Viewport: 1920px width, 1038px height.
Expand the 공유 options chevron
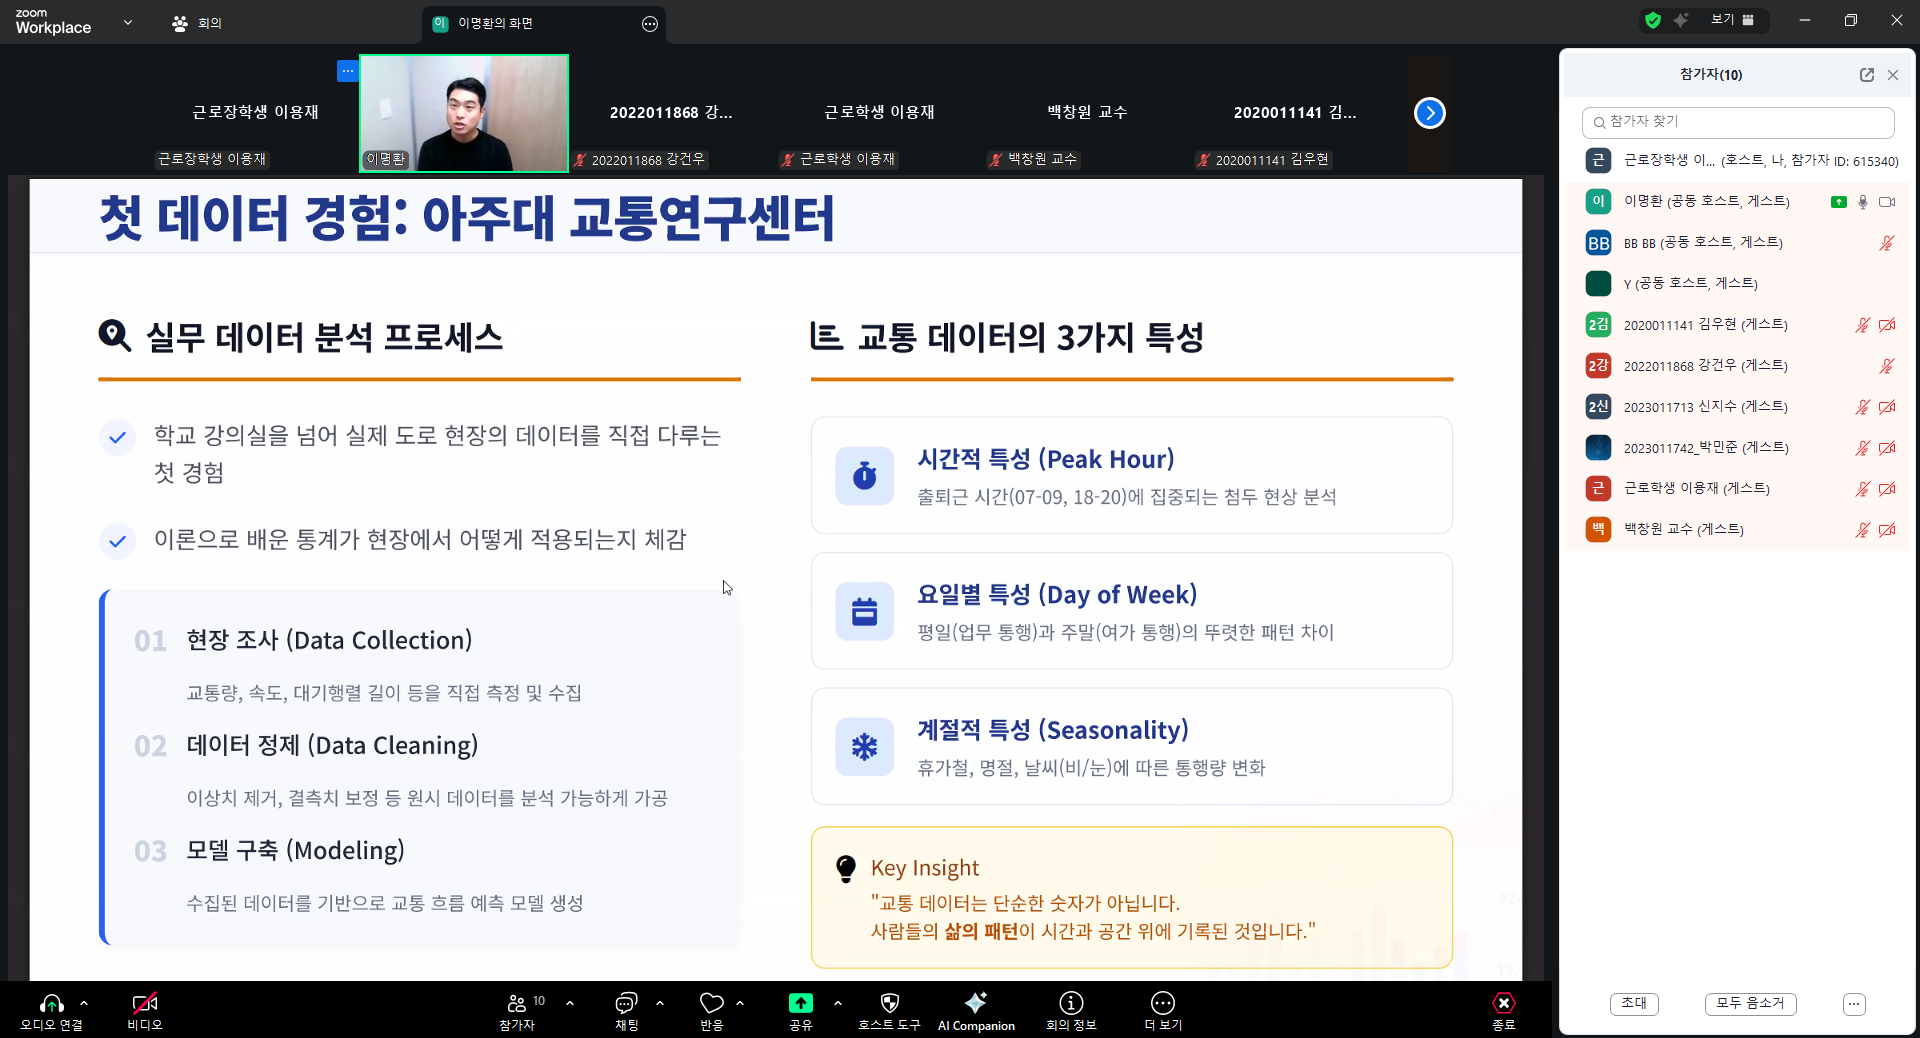coord(836,1005)
